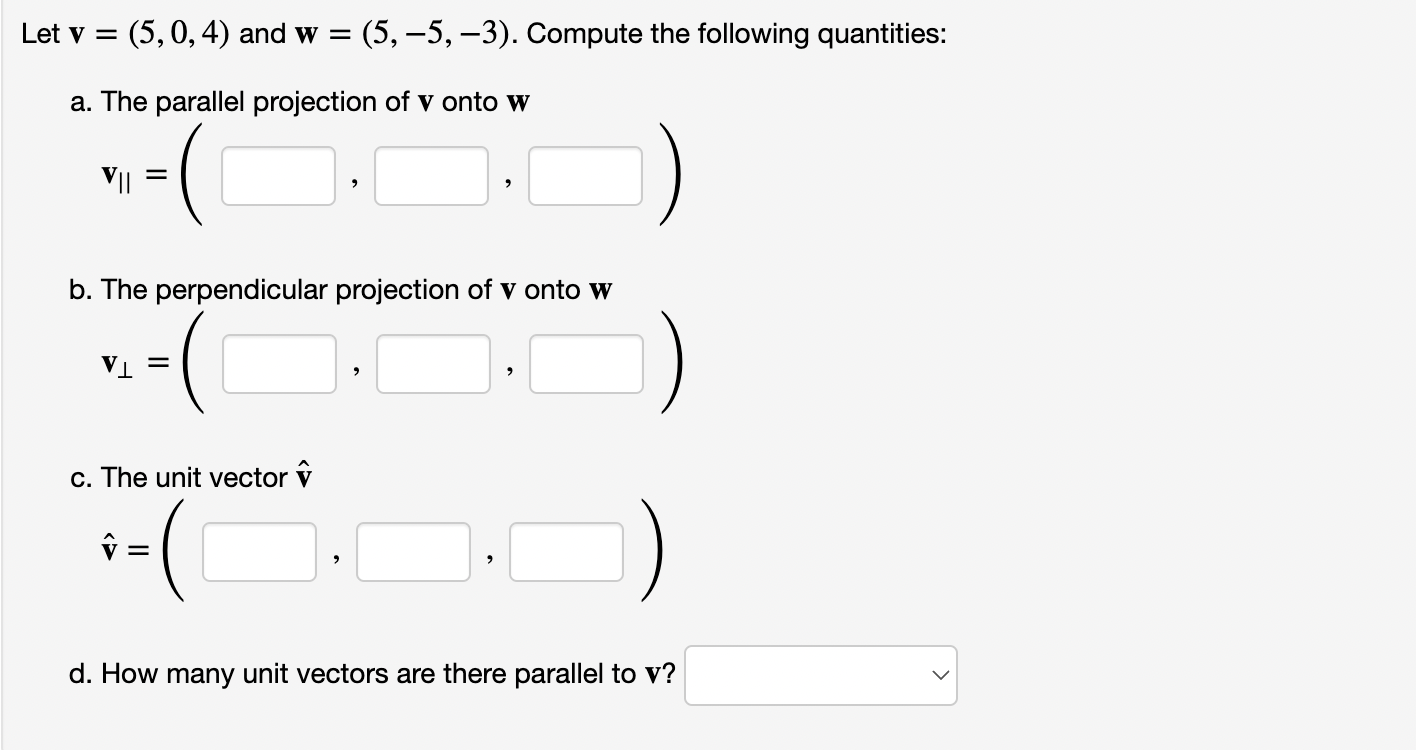Click the third component box of v perpendicular
The width and height of the screenshot is (1416, 750).
587,363
